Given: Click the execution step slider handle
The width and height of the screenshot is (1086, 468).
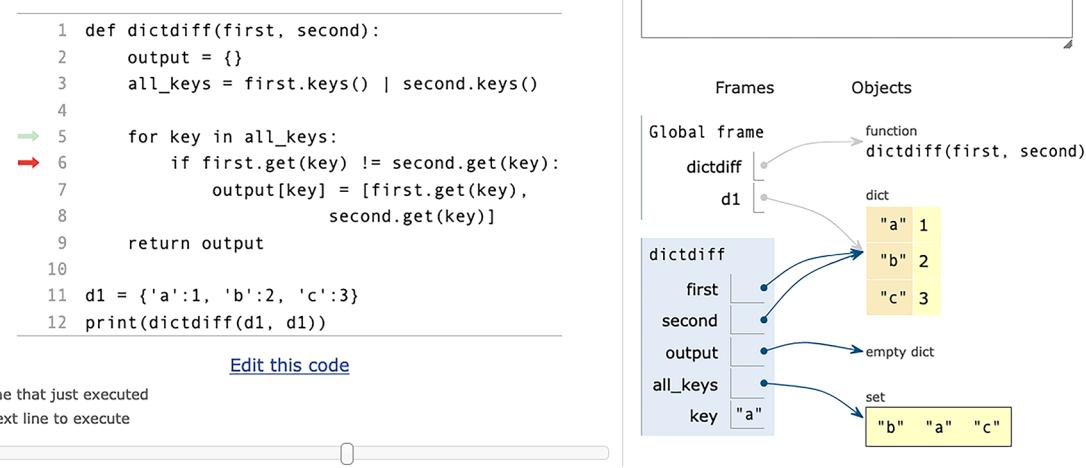Looking at the screenshot, I should coord(347,453).
